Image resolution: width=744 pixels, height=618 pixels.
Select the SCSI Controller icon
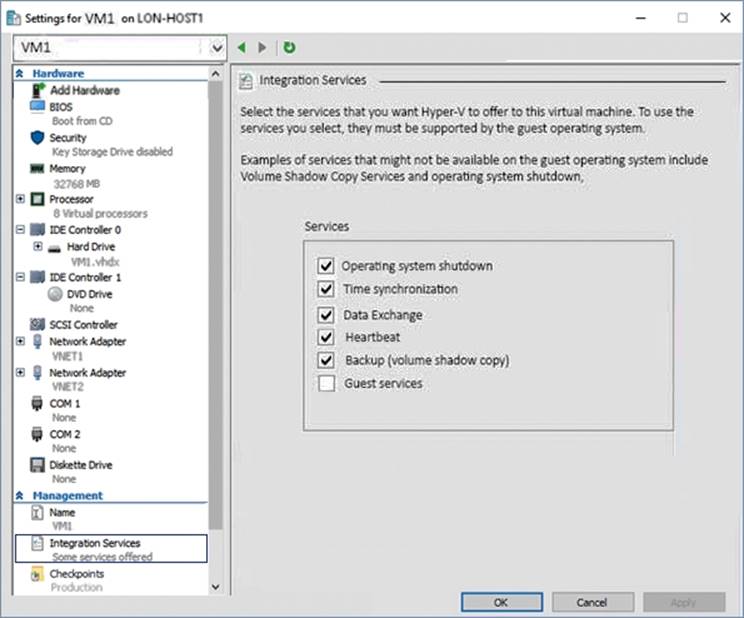(37, 325)
